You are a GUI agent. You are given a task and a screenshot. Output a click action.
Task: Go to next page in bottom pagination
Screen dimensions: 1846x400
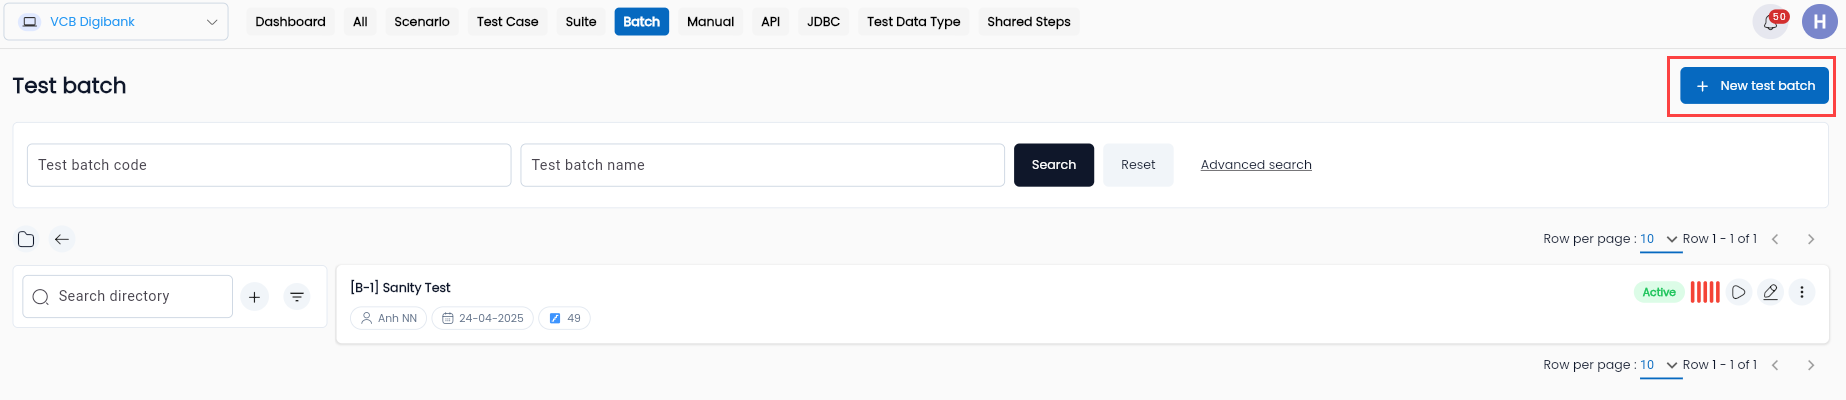1811,365
